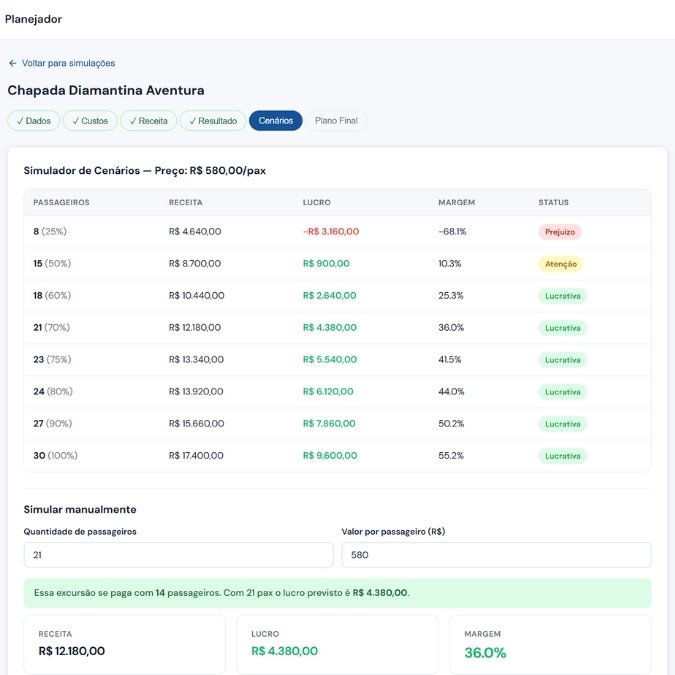Click the back arrow icon beside Voltar para simulações
Viewport: 675px width, 675px height.
tap(12, 63)
